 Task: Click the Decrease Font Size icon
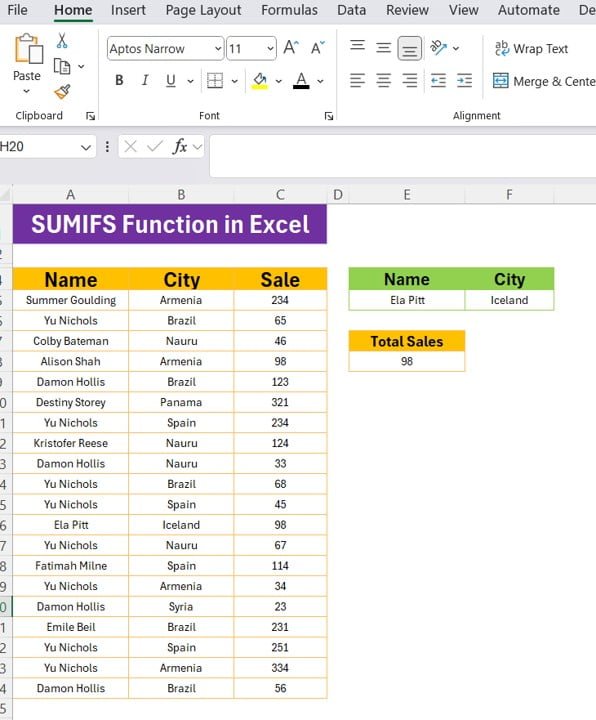point(318,48)
